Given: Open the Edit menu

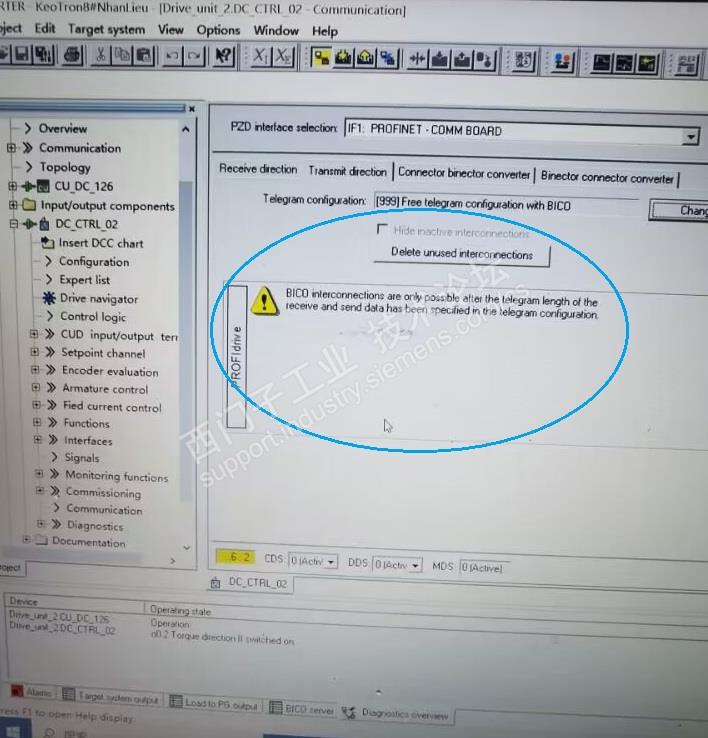Looking at the screenshot, I should point(45,28).
